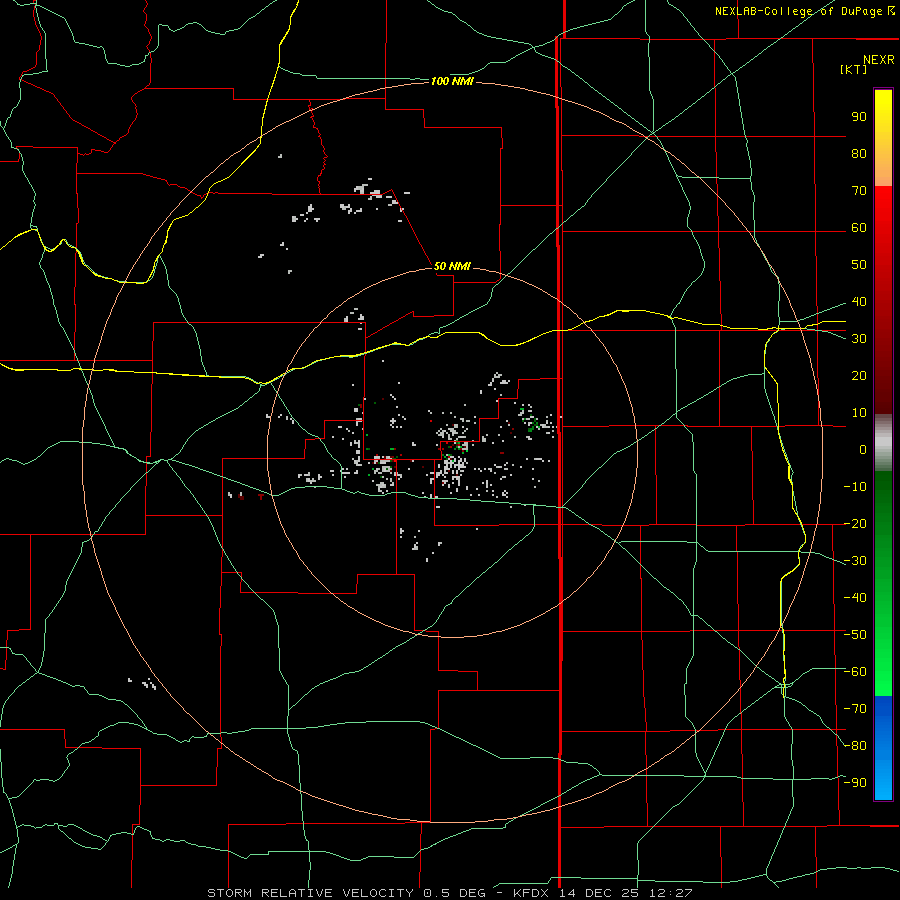Click the [KT] units label
This screenshot has height=900, width=900.
[854, 69]
